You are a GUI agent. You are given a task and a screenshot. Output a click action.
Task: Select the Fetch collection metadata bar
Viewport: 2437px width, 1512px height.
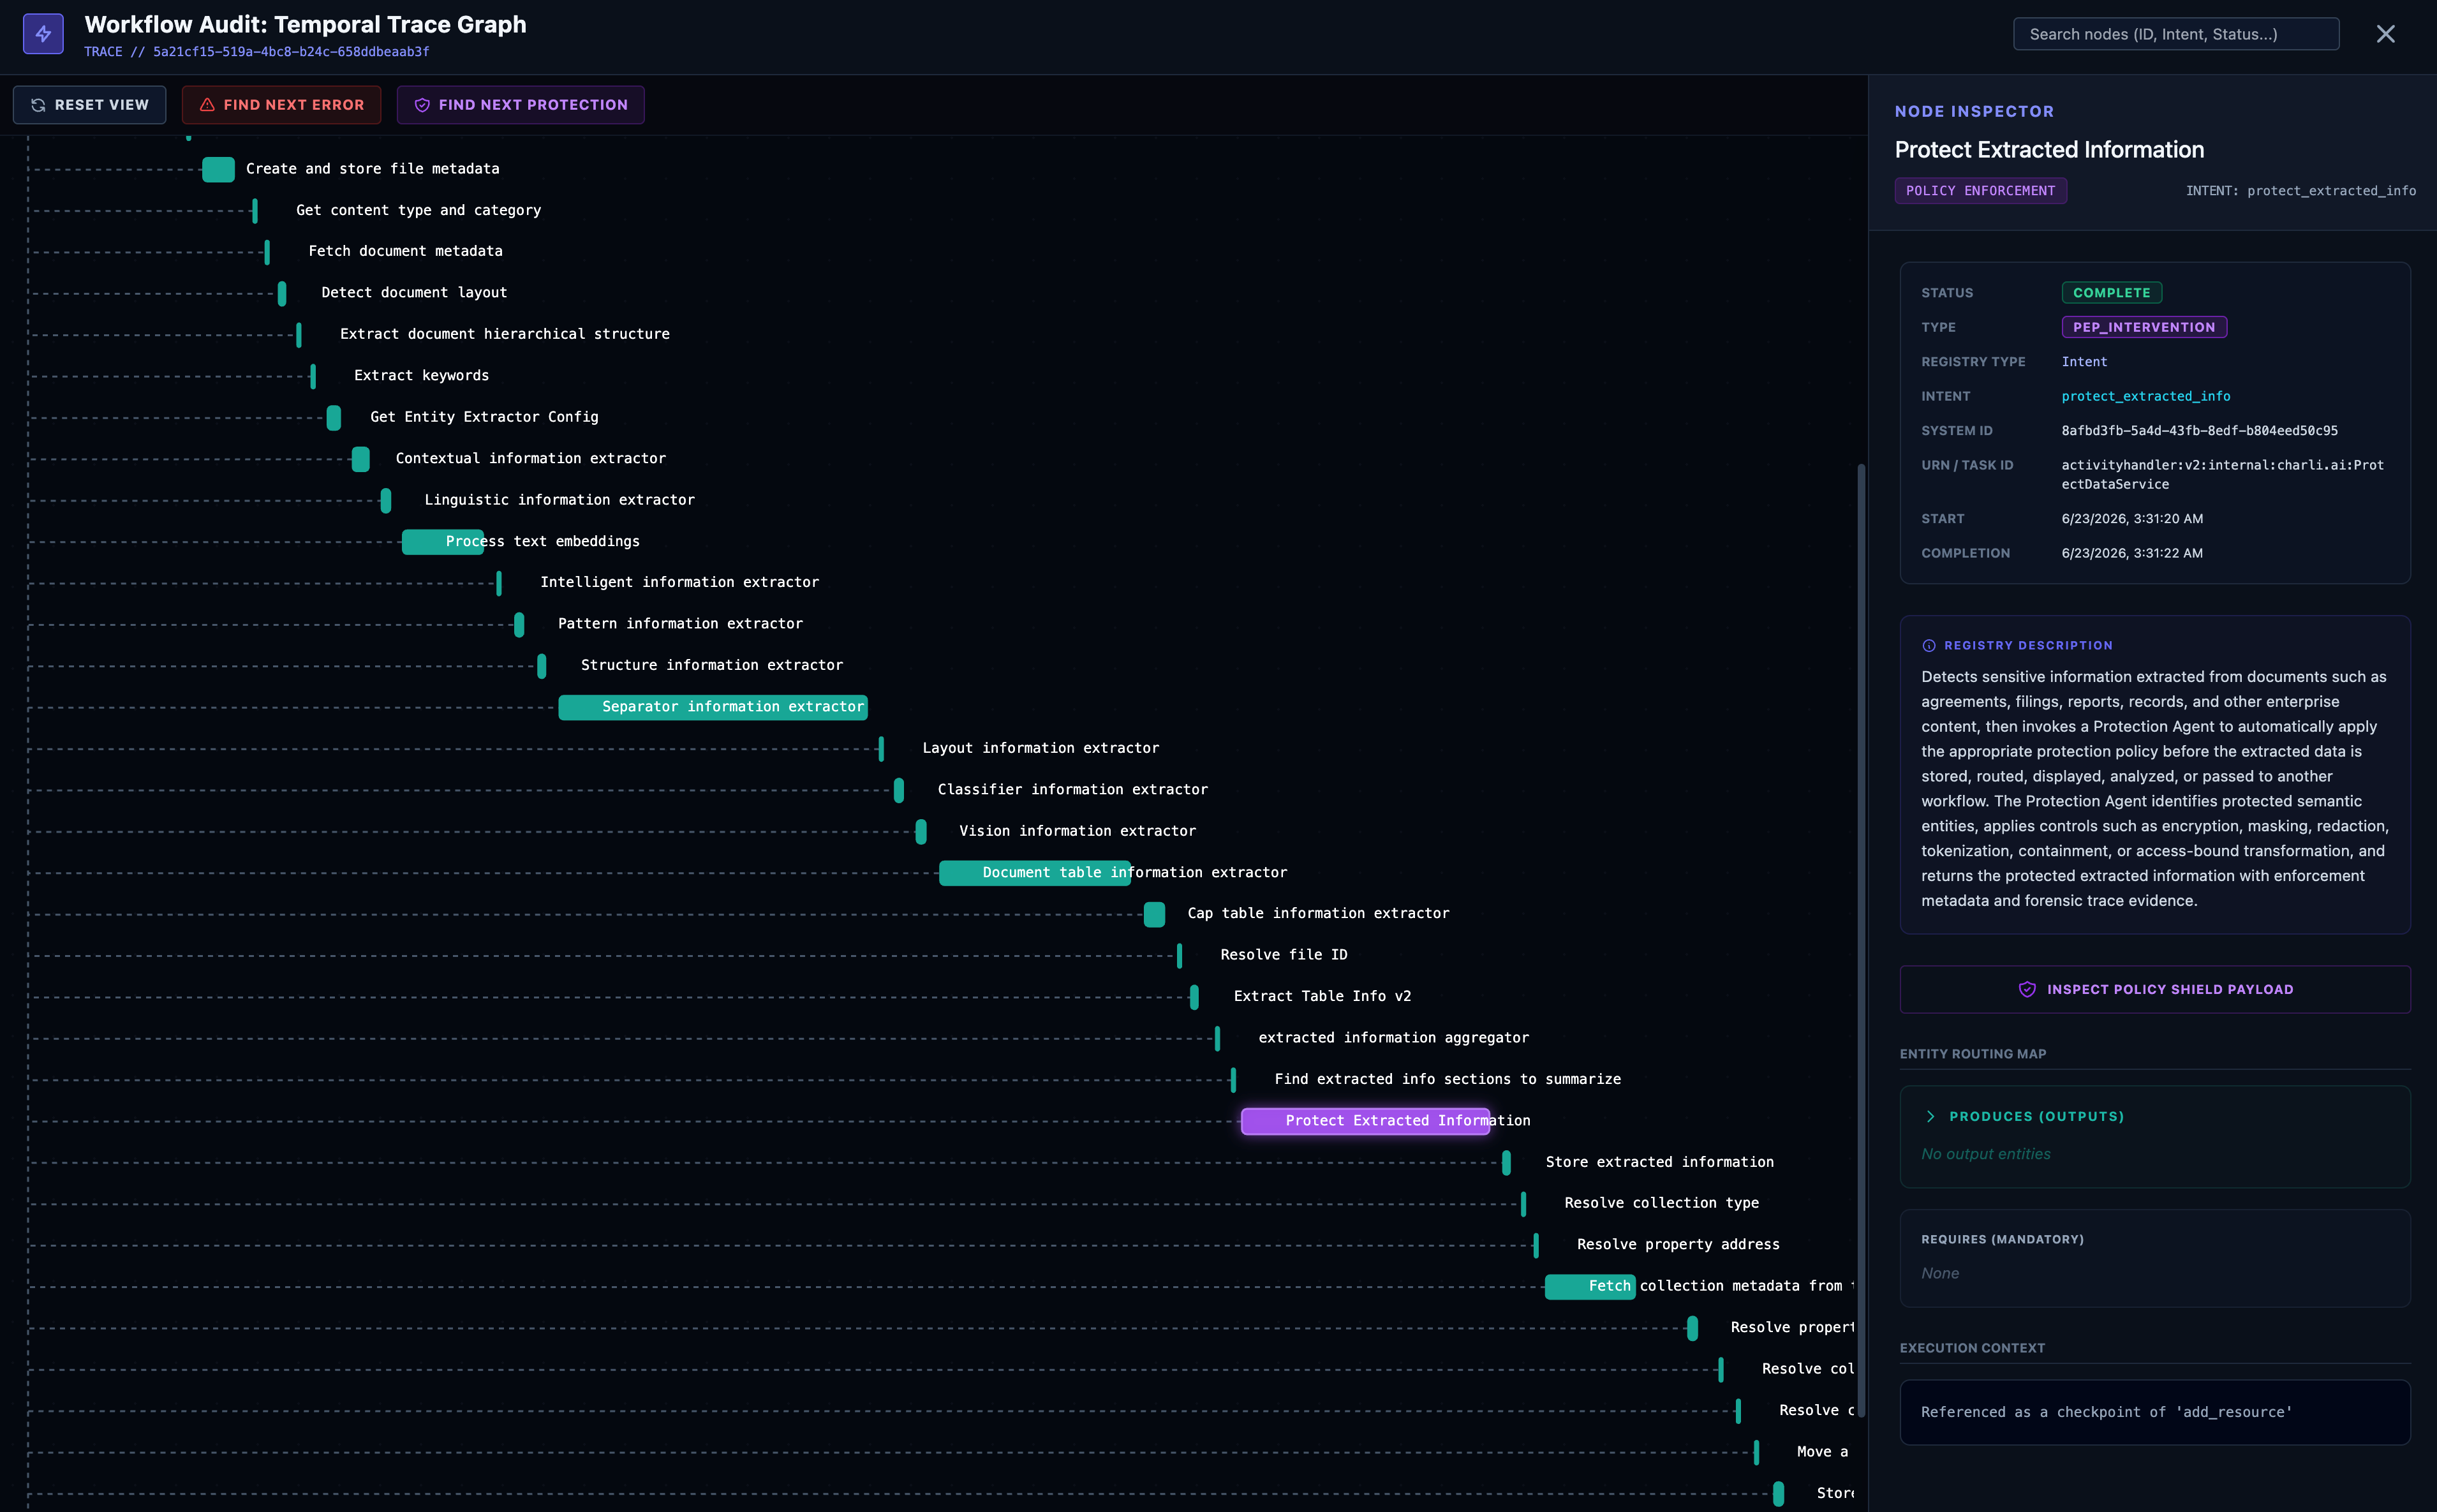click(1590, 1286)
